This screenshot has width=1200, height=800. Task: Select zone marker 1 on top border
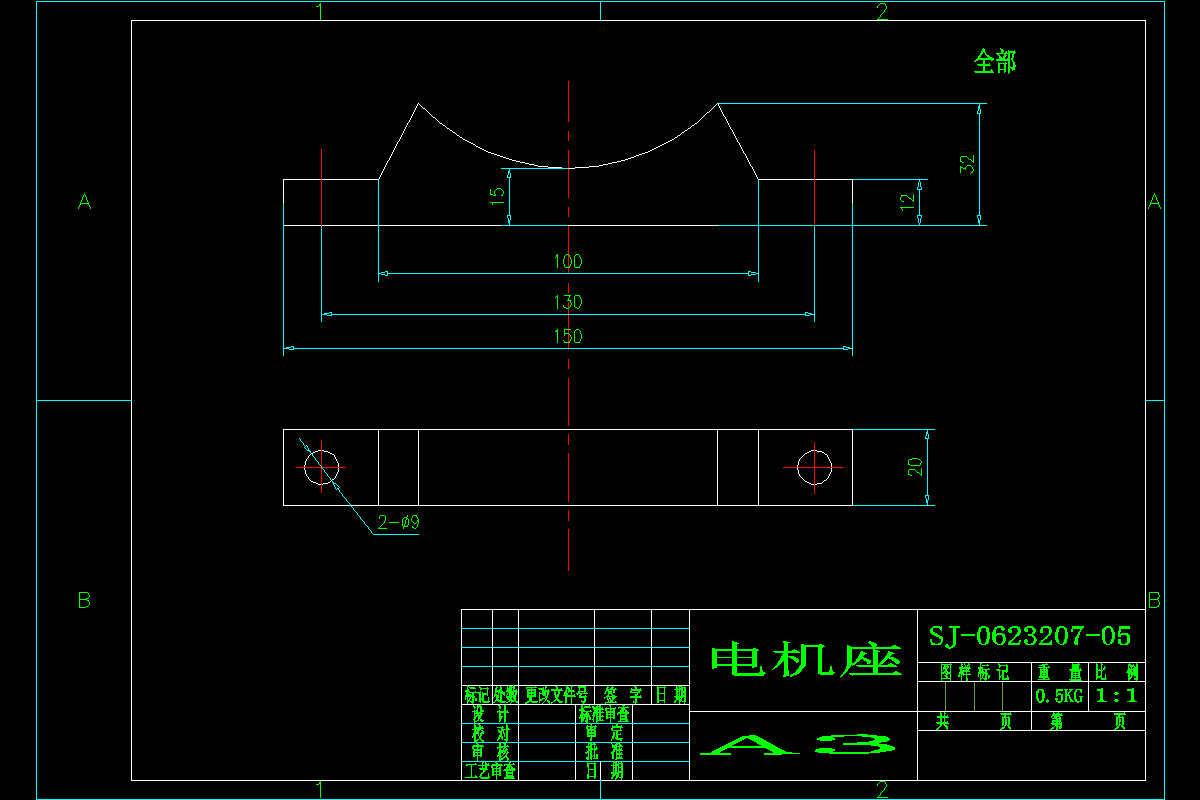coord(319,11)
